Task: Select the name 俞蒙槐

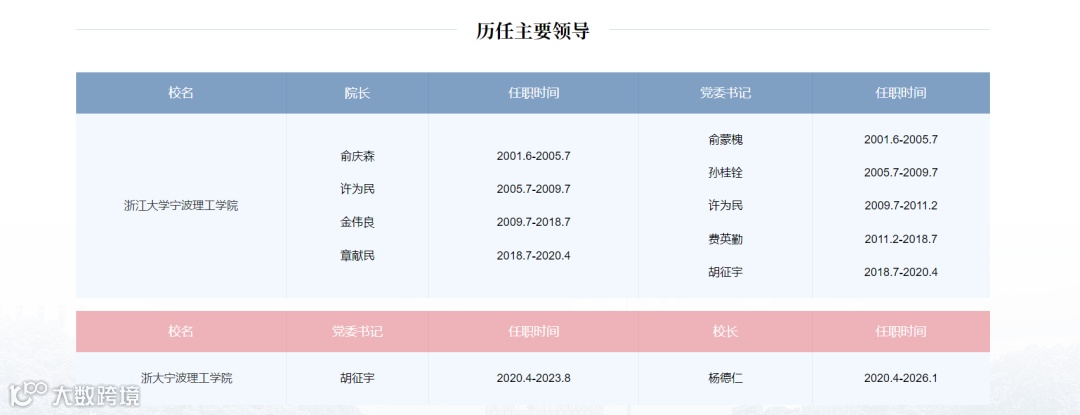Action: click(725, 140)
